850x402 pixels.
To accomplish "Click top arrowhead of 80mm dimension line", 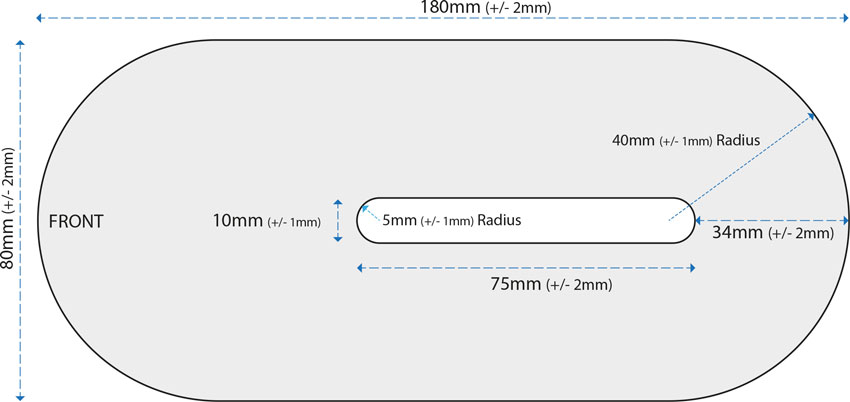I will (21, 43).
